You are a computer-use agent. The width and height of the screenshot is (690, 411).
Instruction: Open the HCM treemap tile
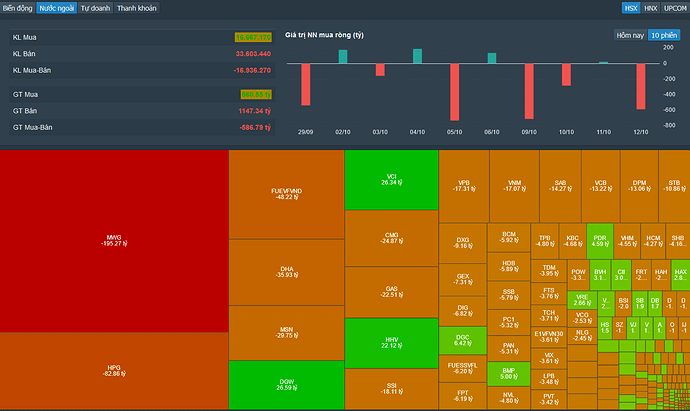point(653,241)
